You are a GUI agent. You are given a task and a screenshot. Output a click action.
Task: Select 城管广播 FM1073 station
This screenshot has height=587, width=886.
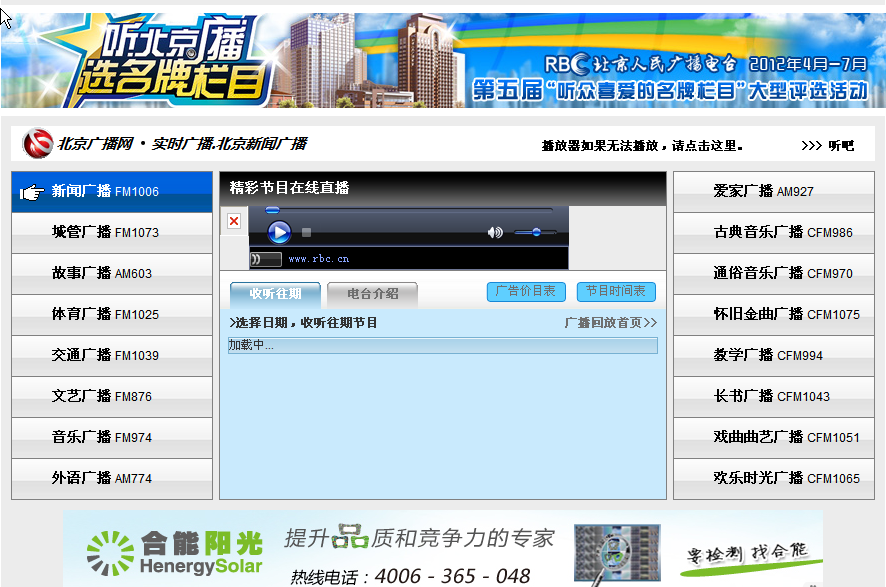tap(112, 233)
